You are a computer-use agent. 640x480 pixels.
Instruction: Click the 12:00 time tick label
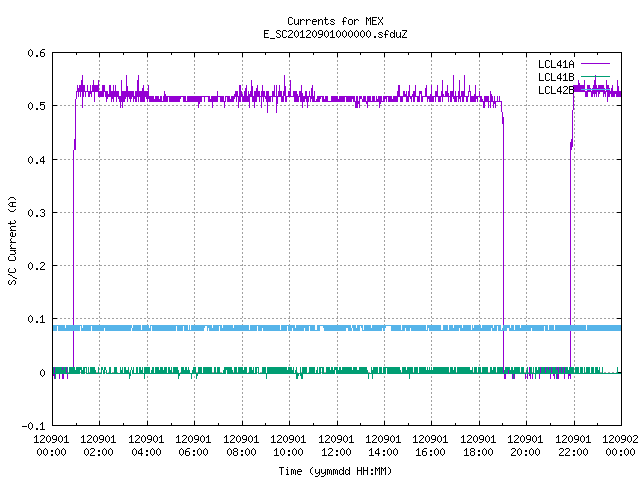(336, 452)
